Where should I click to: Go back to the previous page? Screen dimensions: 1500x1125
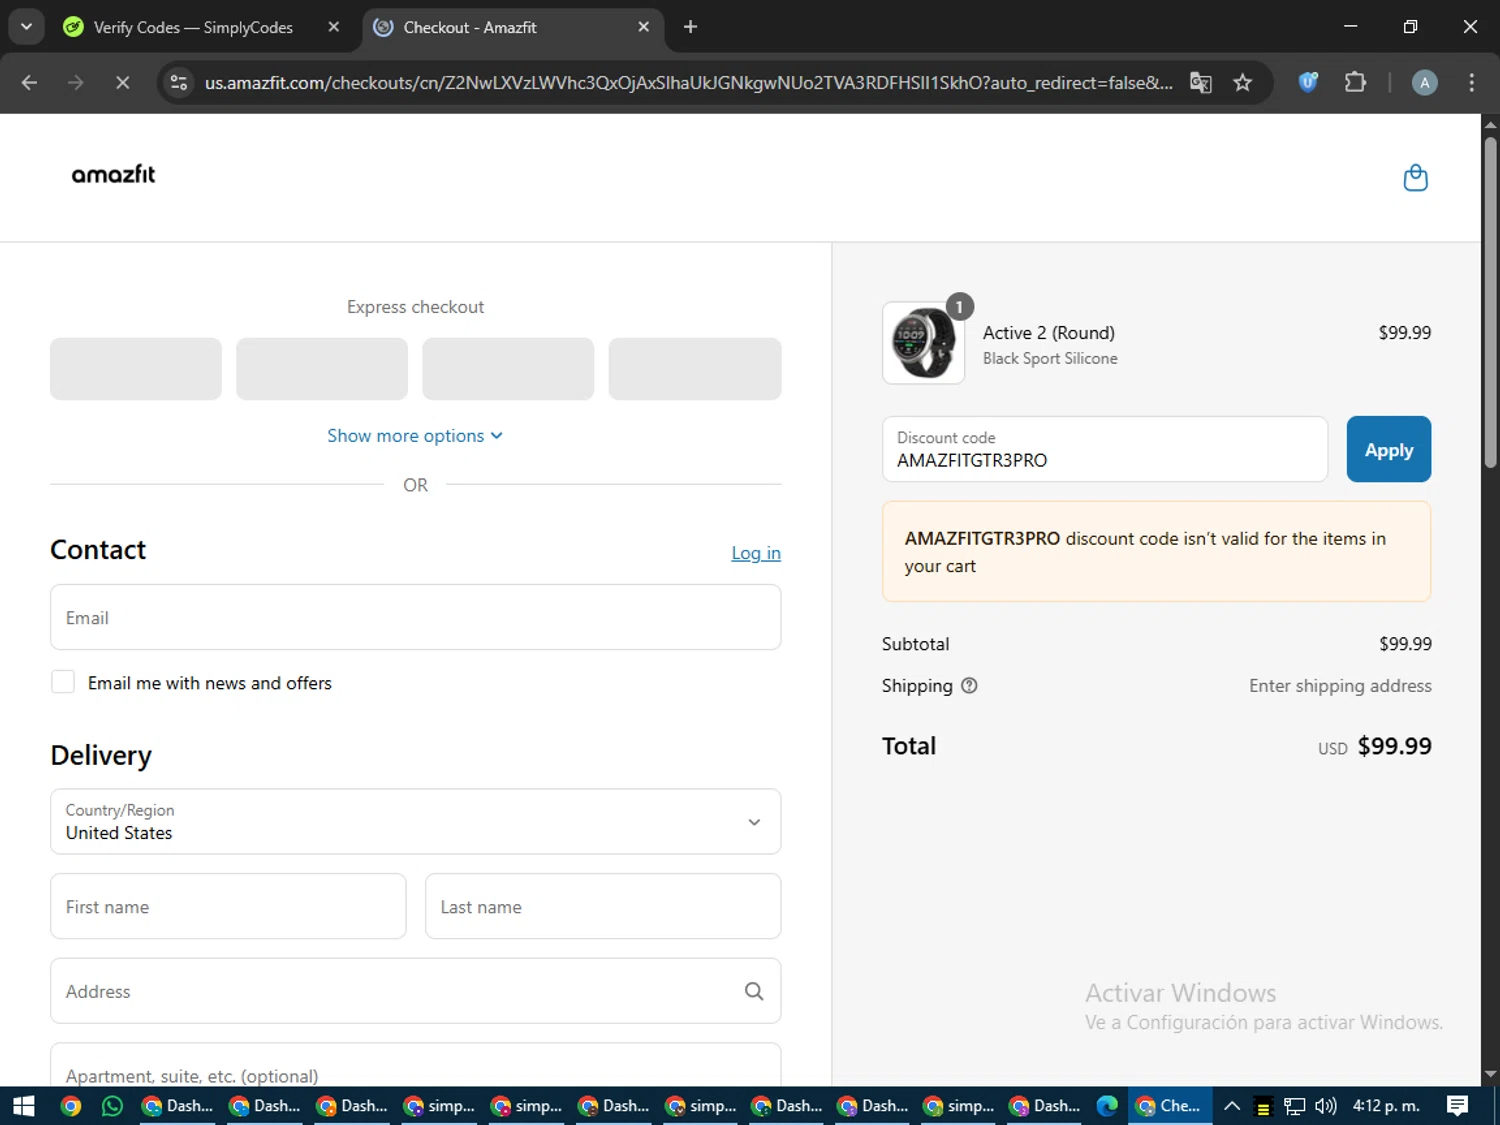pos(29,83)
